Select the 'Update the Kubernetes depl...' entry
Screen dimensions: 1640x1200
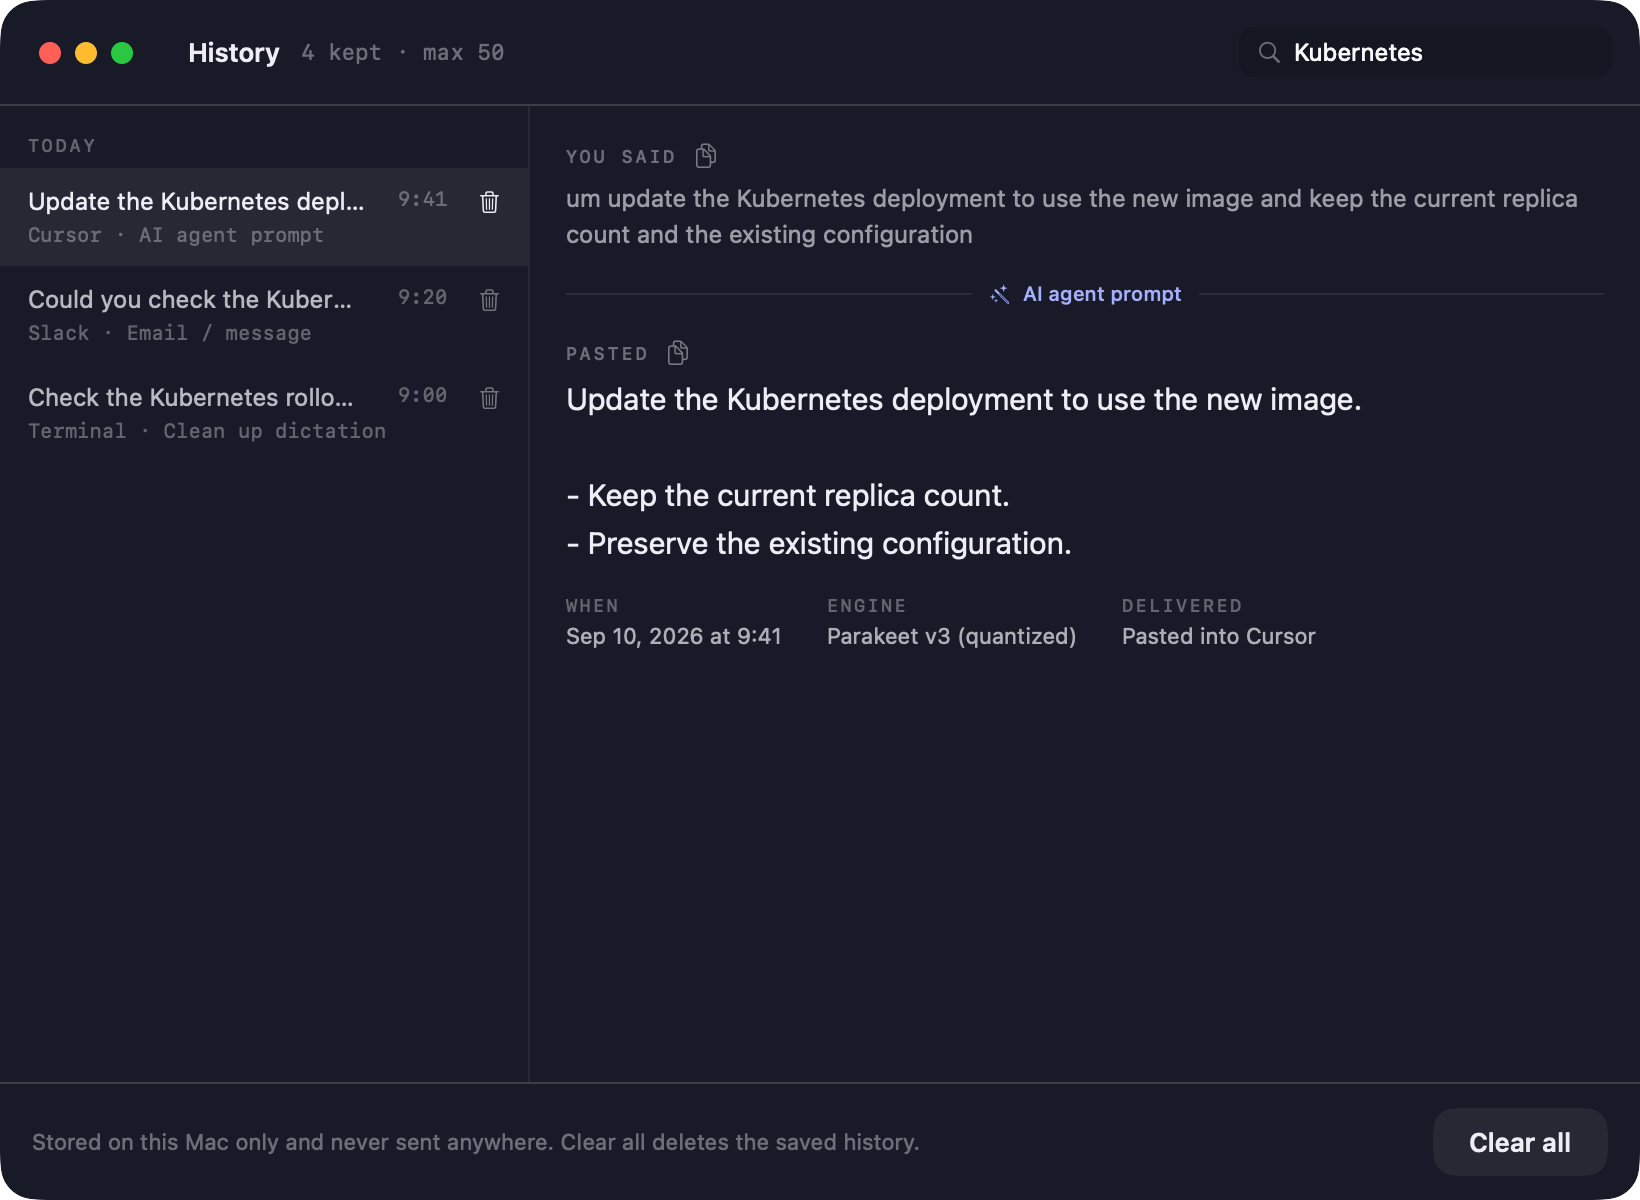pyautogui.click(x=264, y=217)
